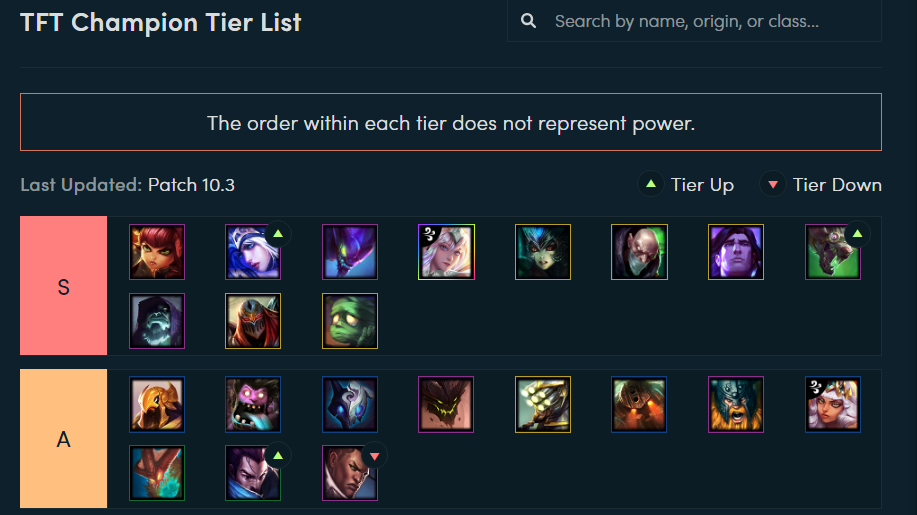Click Amumu portrait in S tier
Screen dimensions: 917x515
point(350,321)
